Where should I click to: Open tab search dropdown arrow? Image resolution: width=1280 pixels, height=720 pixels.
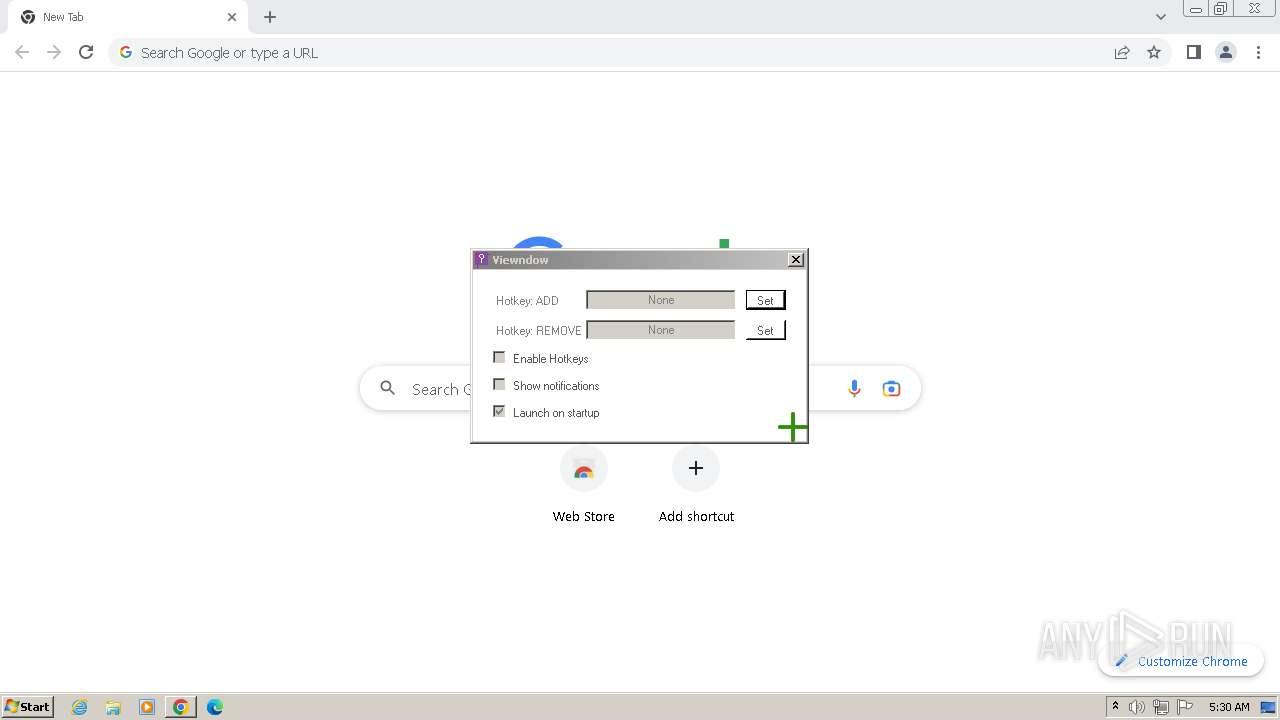coord(1161,17)
